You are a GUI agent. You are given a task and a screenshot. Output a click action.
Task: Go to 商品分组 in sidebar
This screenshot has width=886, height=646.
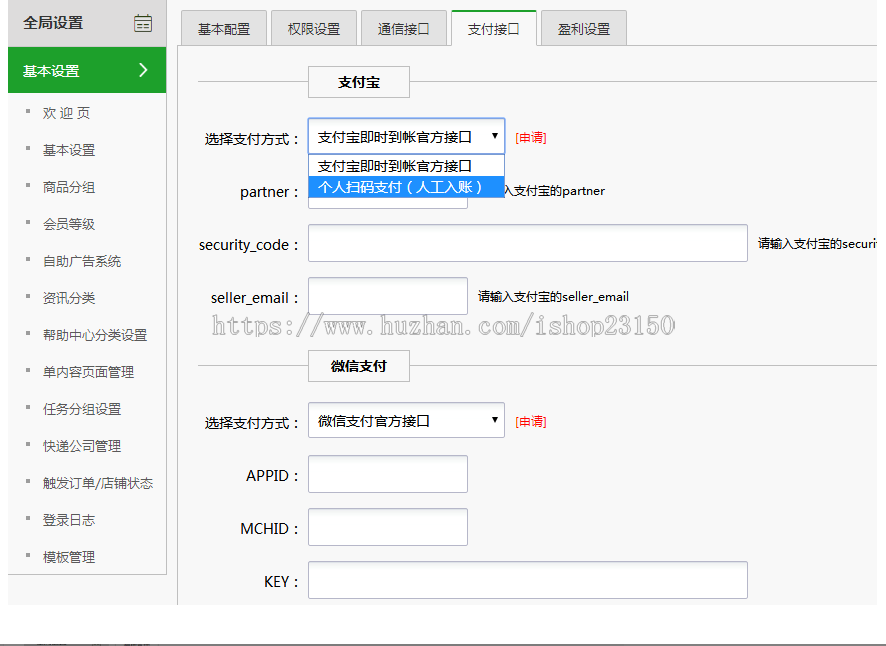click(x=69, y=187)
